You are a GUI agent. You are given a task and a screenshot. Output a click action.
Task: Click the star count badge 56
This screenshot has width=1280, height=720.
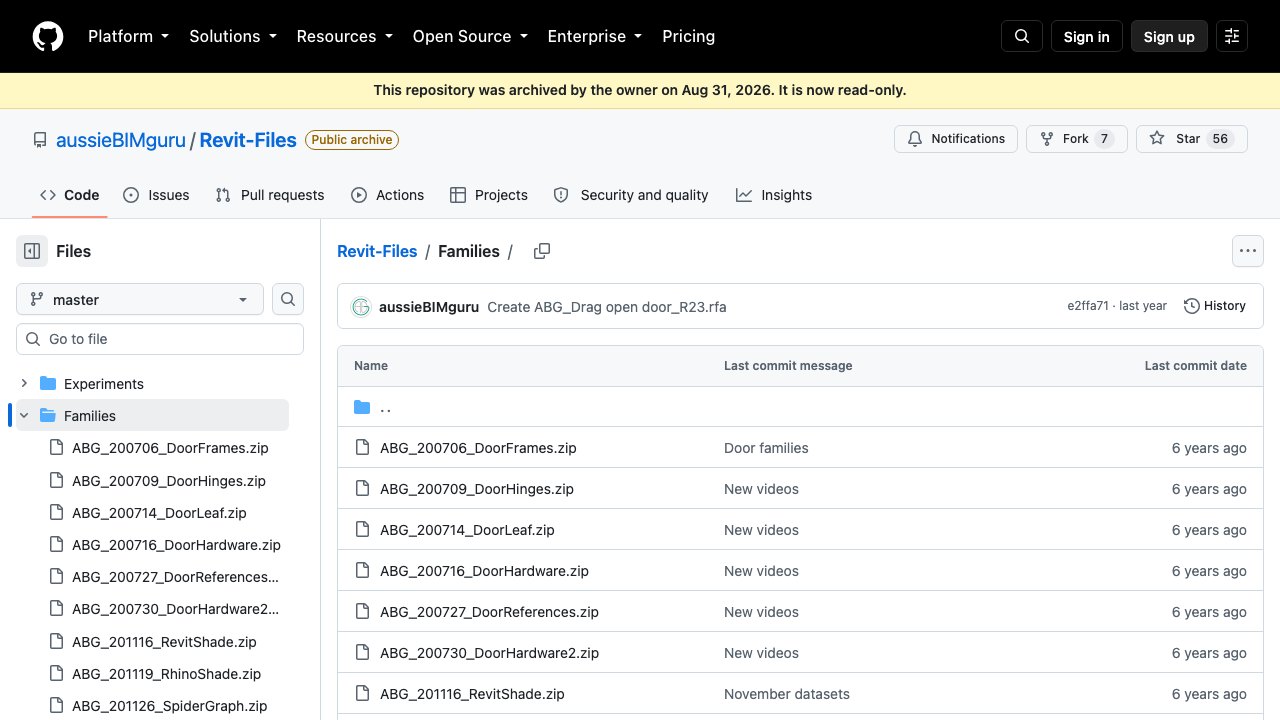pyautogui.click(x=1220, y=139)
